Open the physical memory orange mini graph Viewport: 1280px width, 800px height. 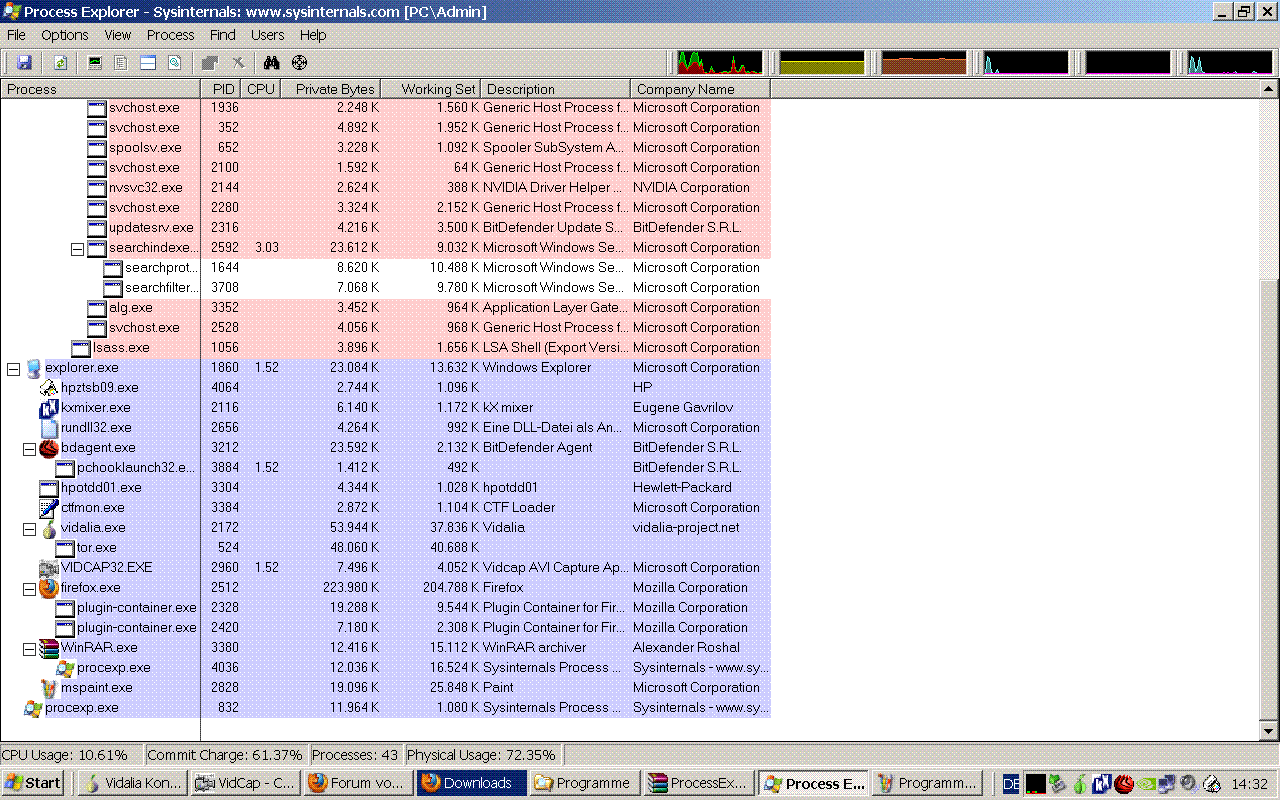pos(924,63)
